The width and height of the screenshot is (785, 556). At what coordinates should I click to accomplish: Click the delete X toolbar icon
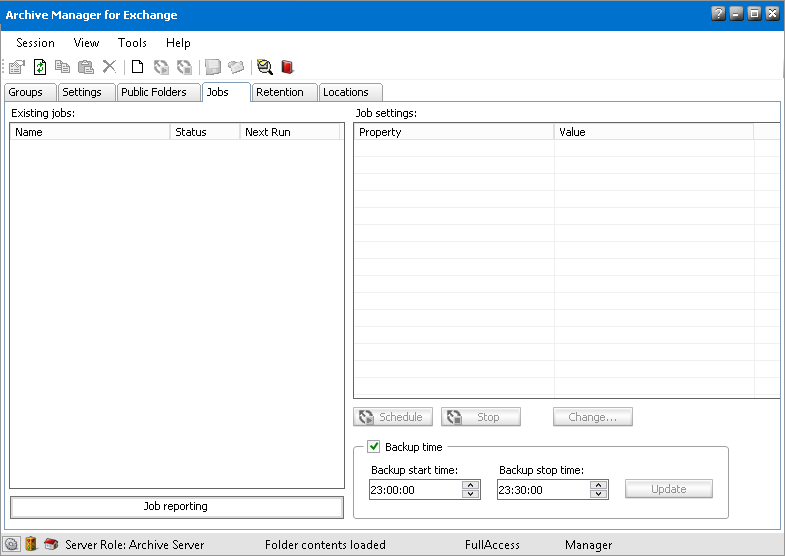pos(110,67)
